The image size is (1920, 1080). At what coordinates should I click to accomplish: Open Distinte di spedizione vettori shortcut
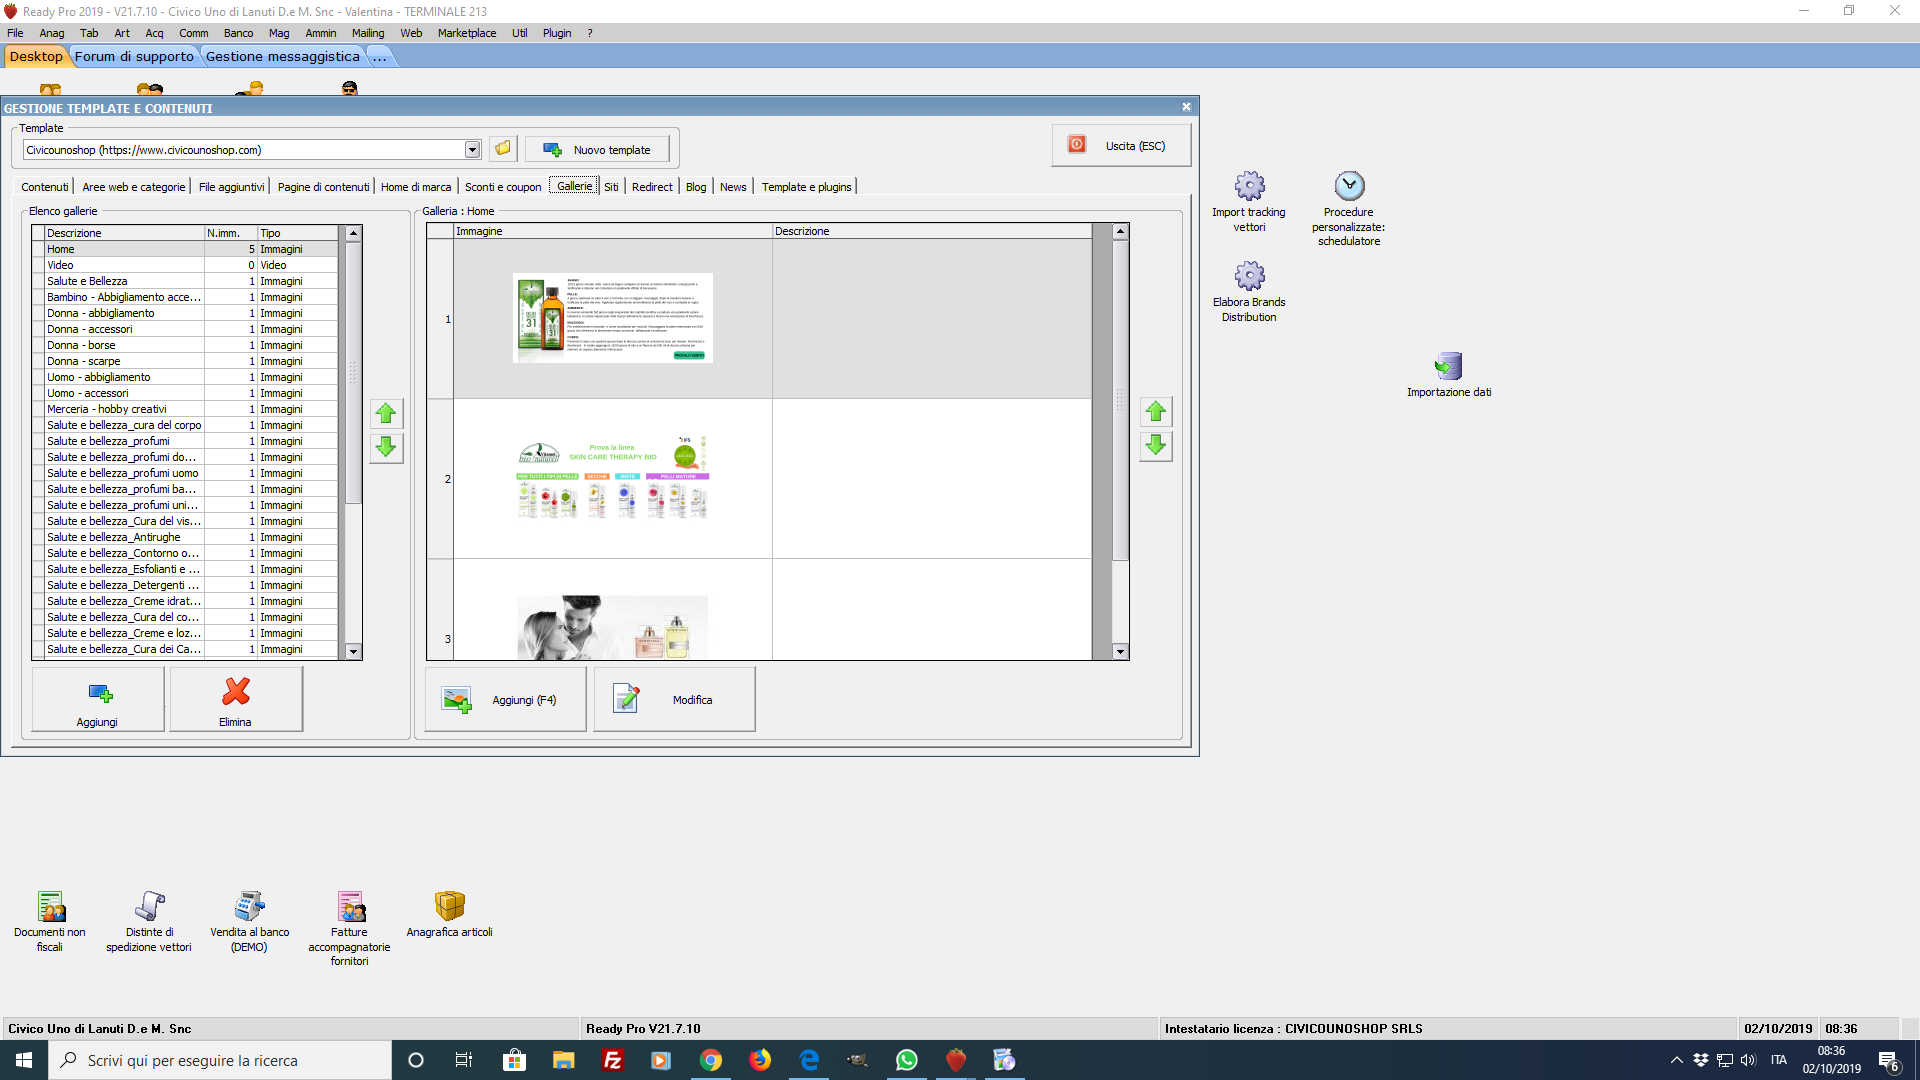click(x=149, y=907)
